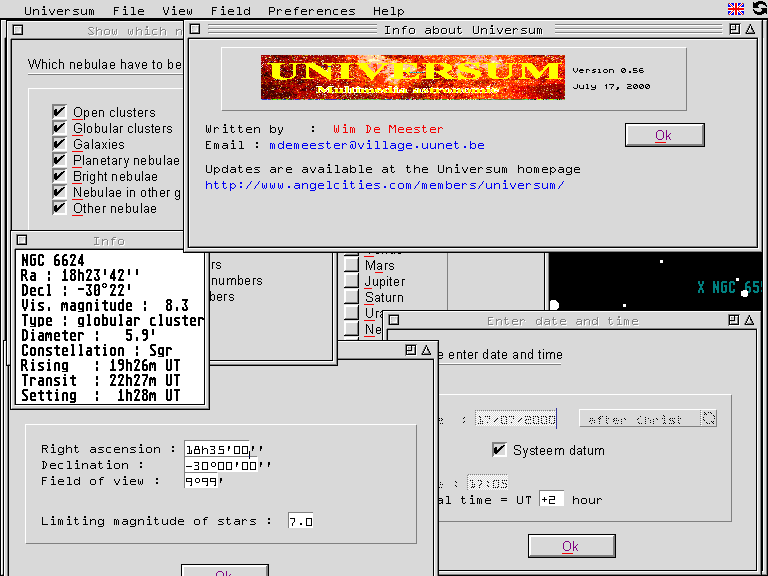Click zoom gadget of Enter date and time window

click(x=734, y=320)
